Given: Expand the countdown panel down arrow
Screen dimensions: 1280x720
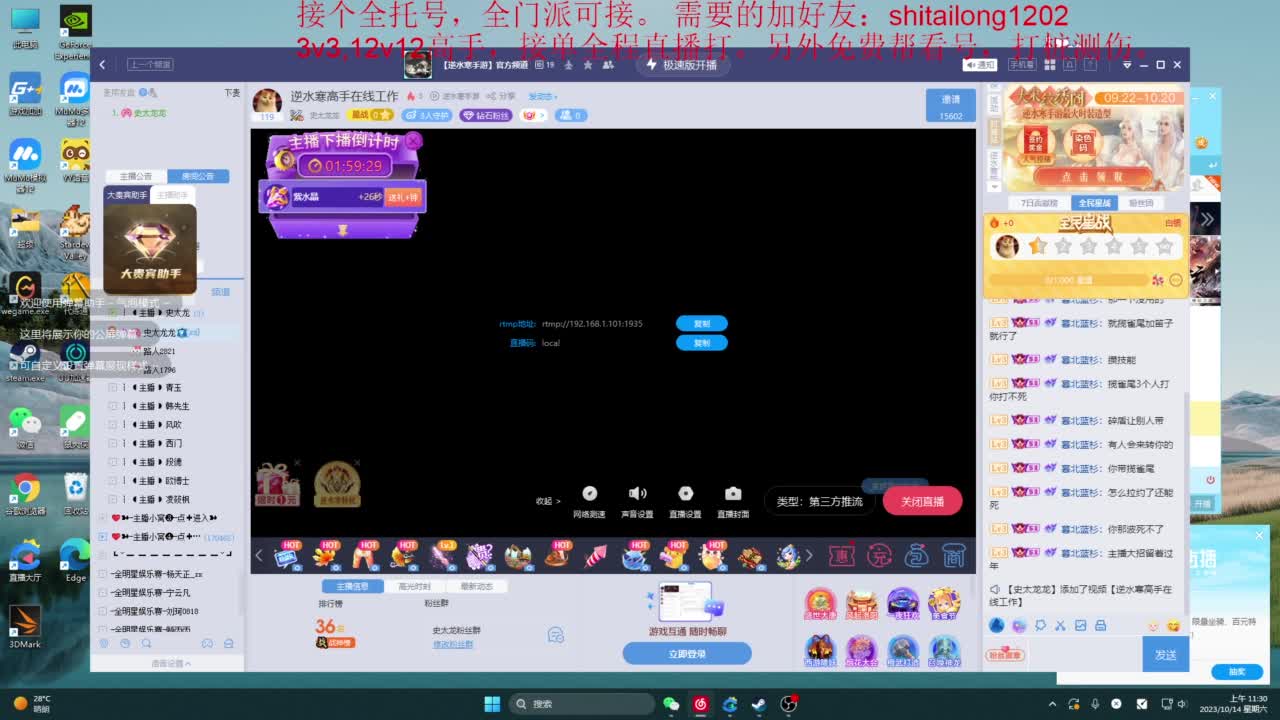Looking at the screenshot, I should coord(342,229).
